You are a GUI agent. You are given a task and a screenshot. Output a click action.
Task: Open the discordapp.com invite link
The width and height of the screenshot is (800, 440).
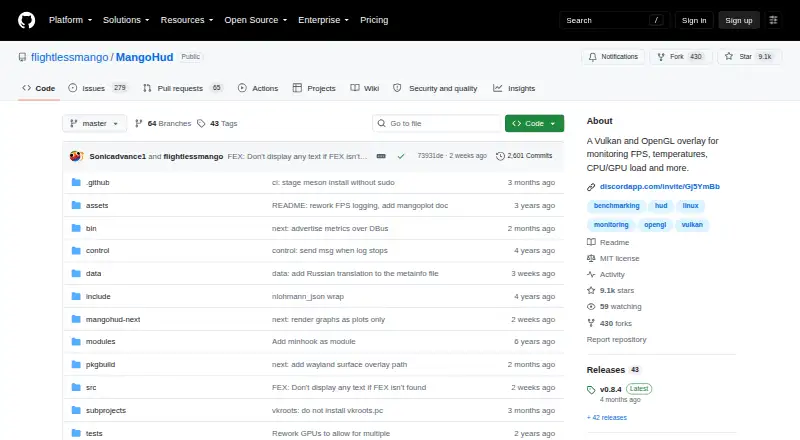(x=660, y=187)
